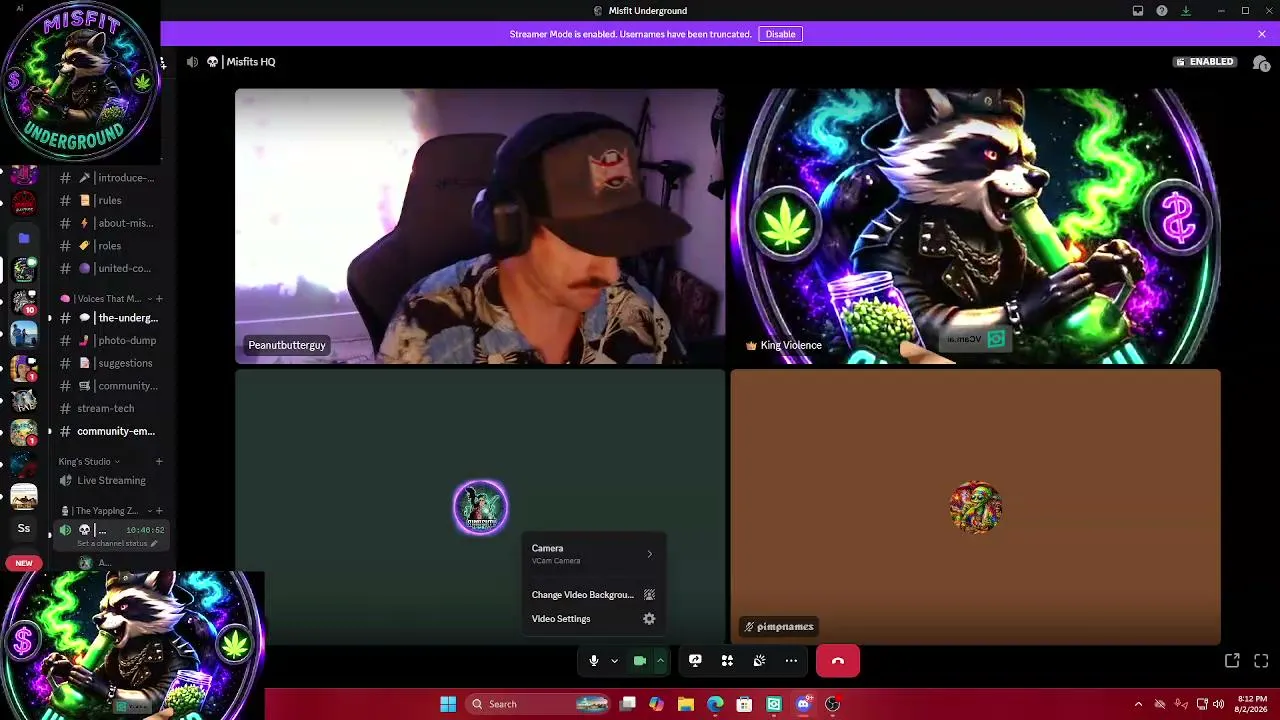Open the Windows Start menu
The width and height of the screenshot is (1280, 720).
pyautogui.click(x=448, y=704)
